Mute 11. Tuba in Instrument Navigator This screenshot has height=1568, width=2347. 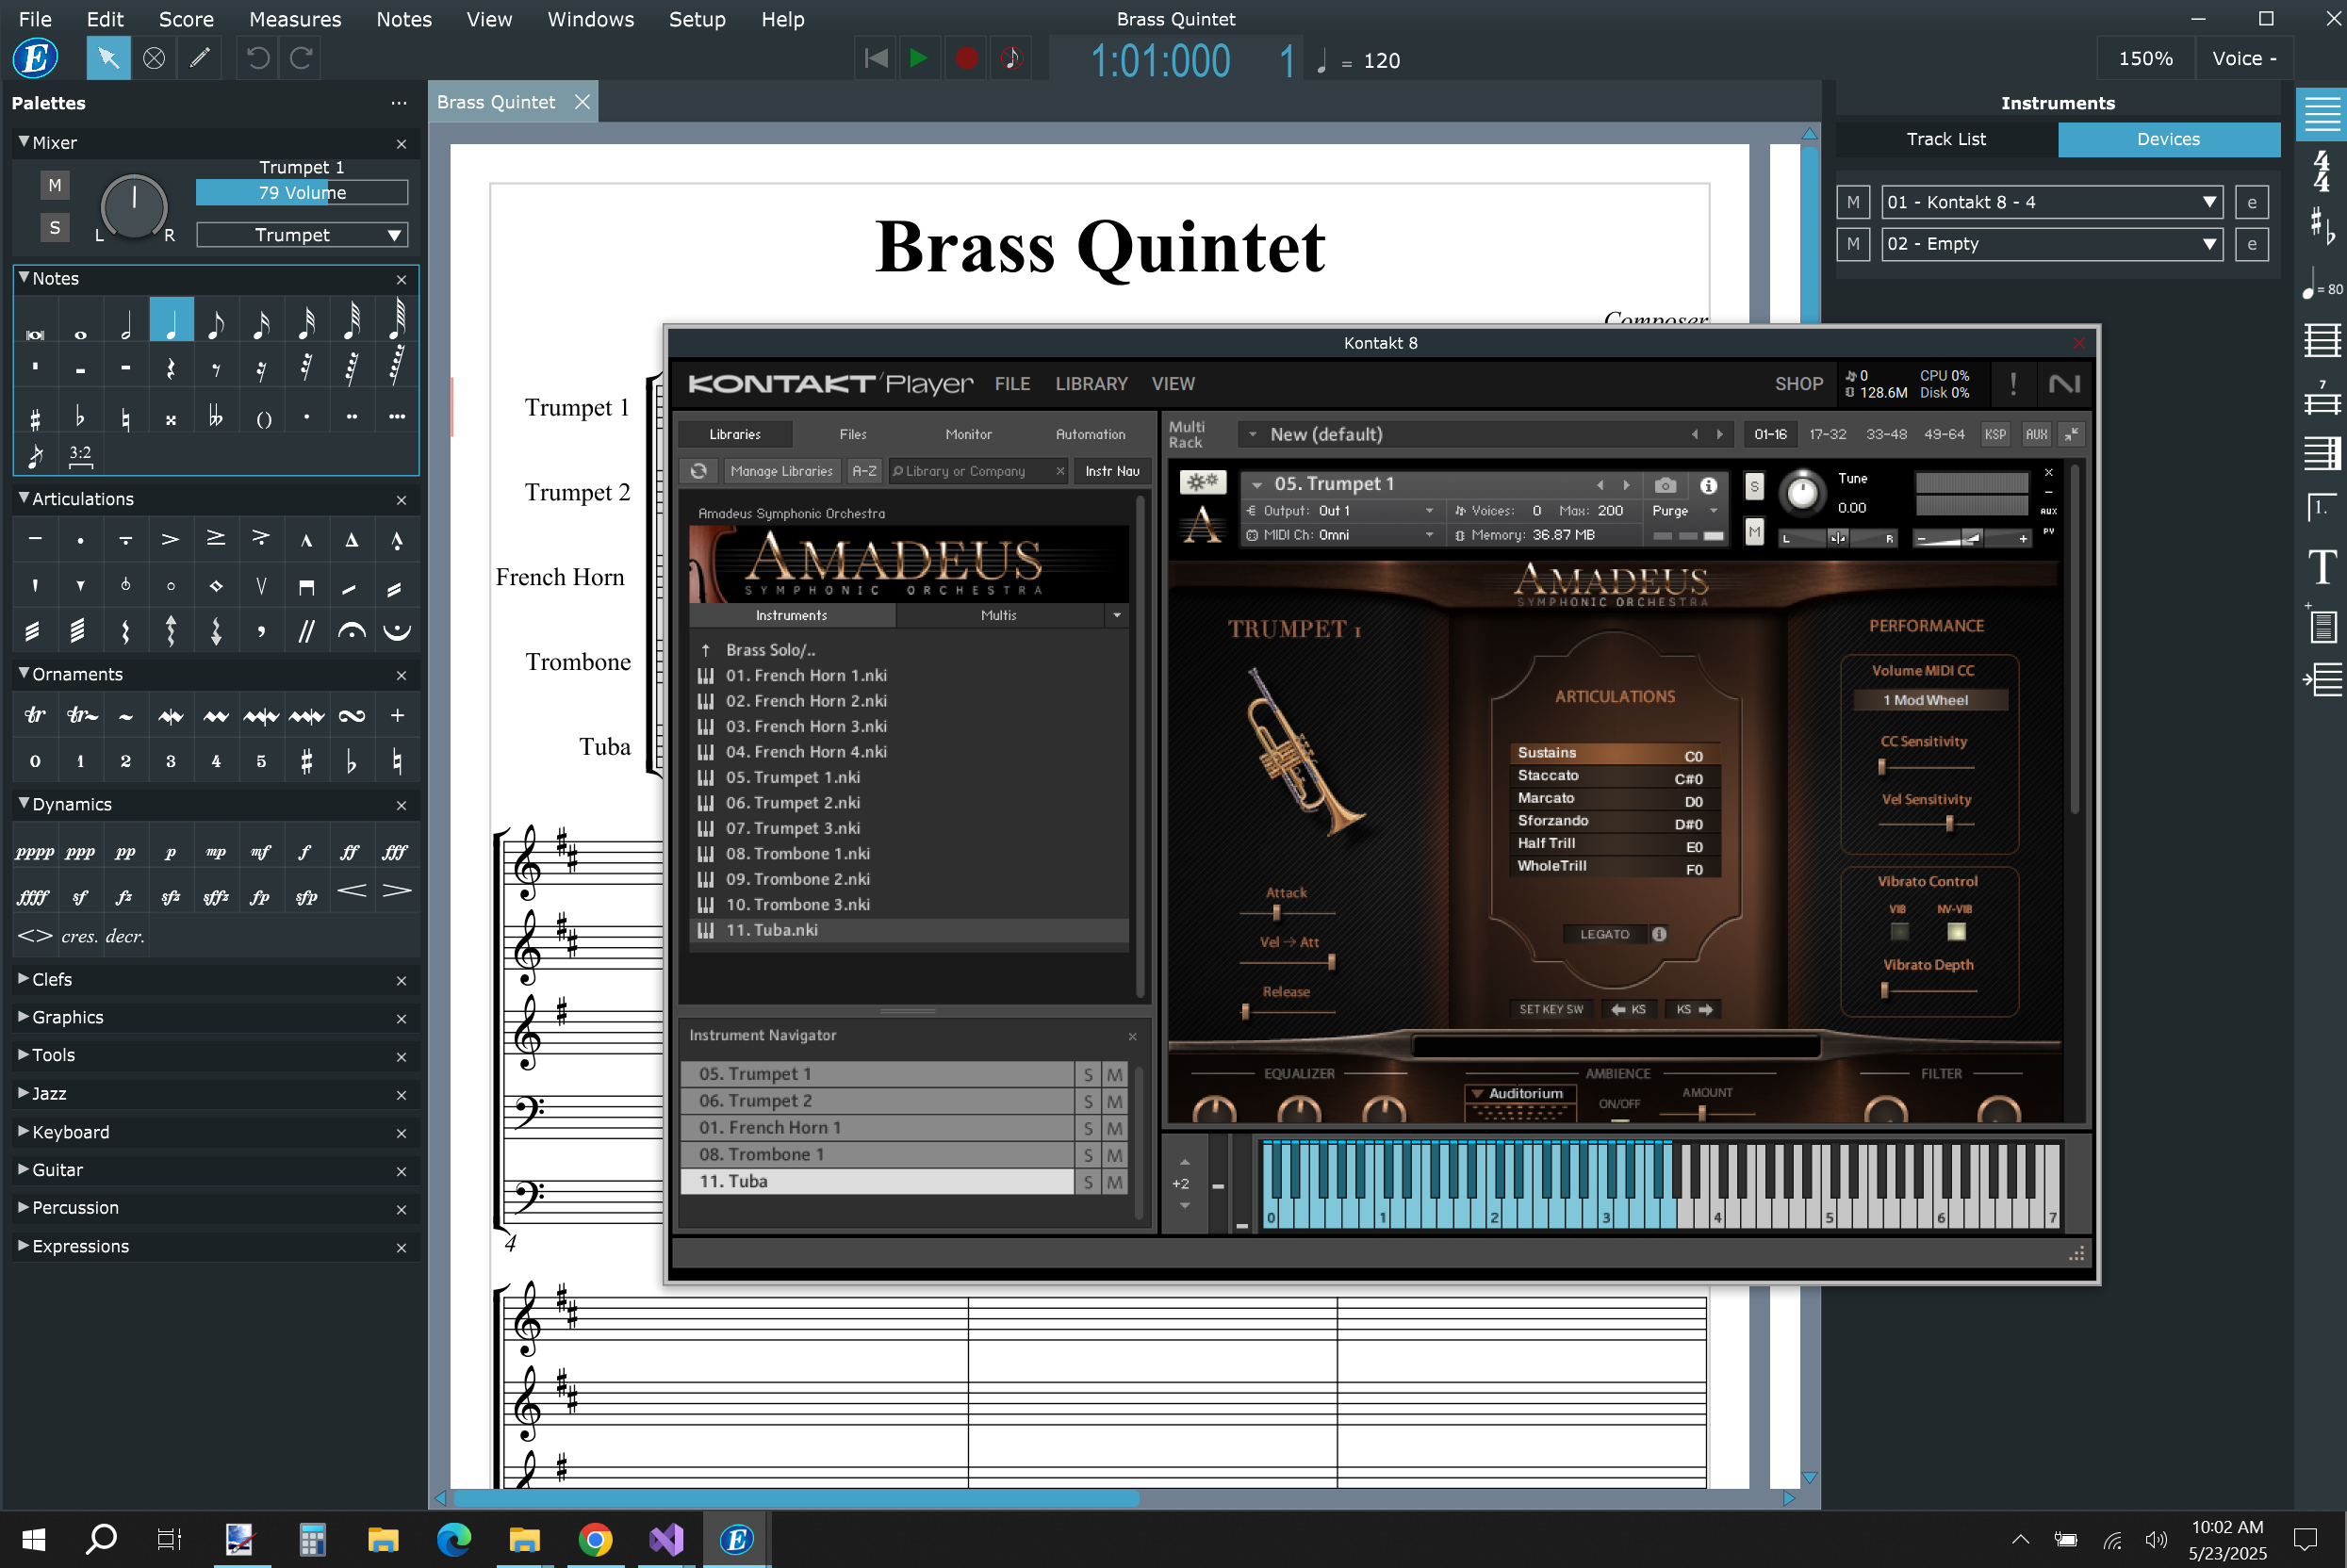[x=1115, y=1182]
